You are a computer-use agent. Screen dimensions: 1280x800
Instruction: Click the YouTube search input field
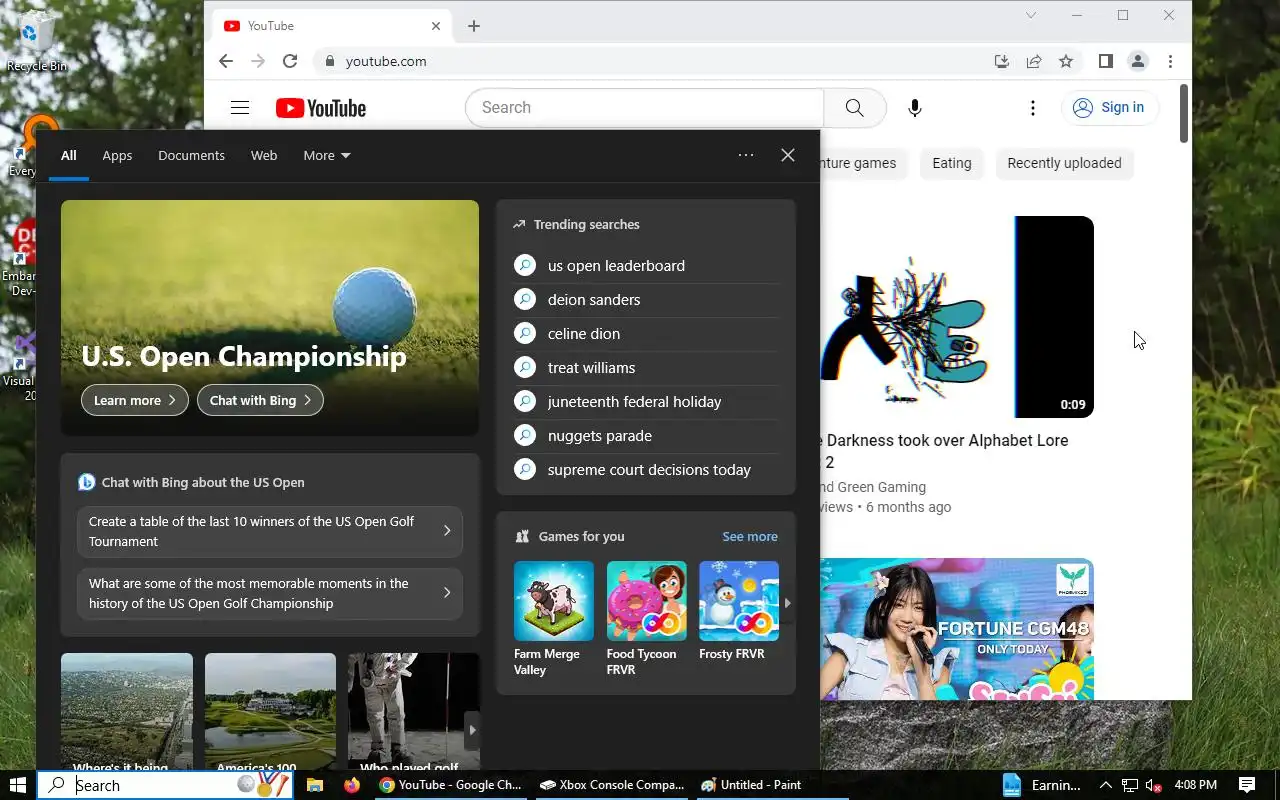(x=644, y=108)
